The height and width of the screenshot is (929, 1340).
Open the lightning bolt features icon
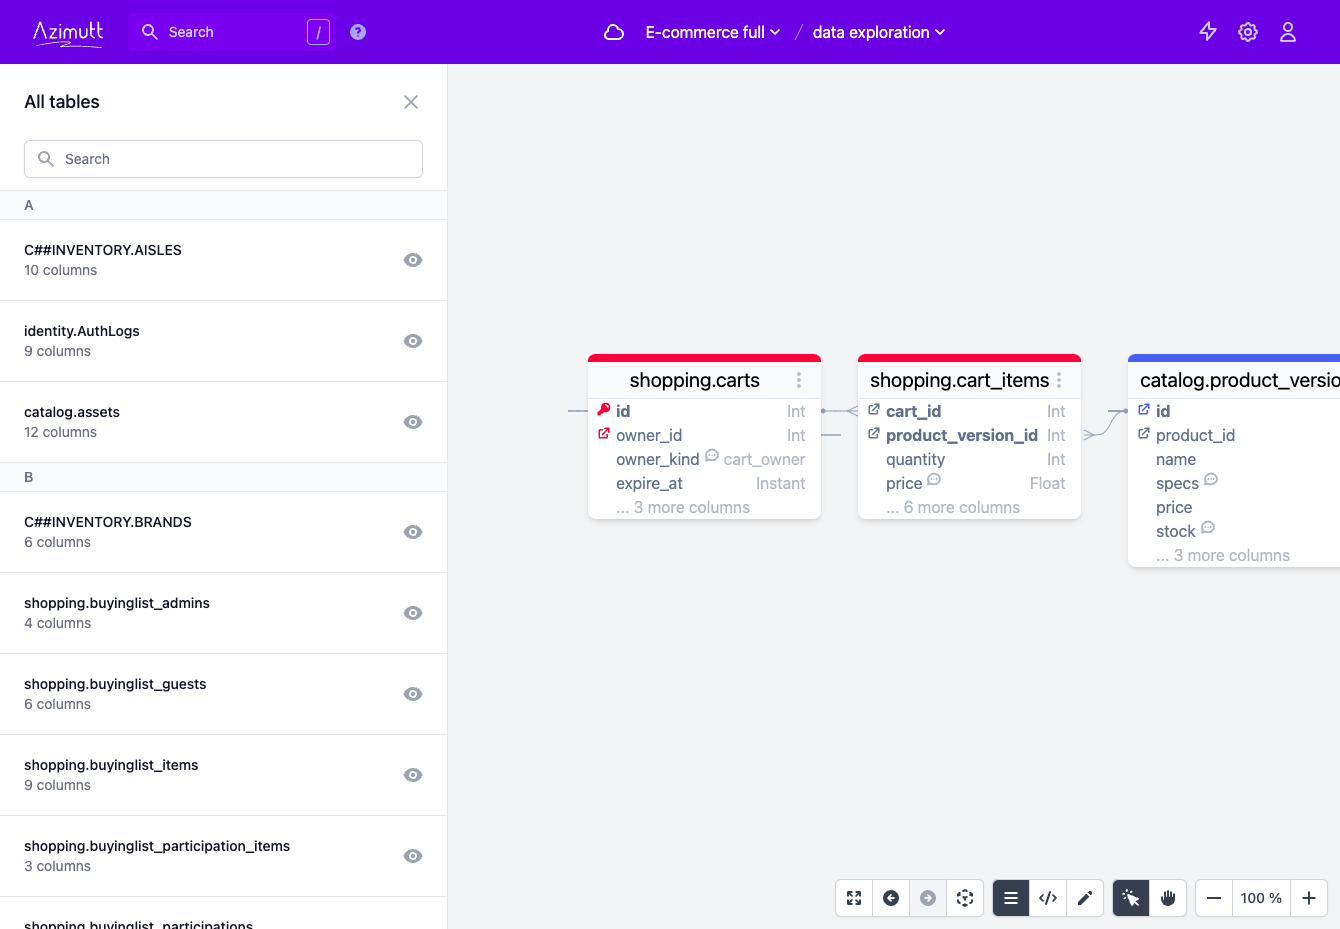tap(1208, 32)
